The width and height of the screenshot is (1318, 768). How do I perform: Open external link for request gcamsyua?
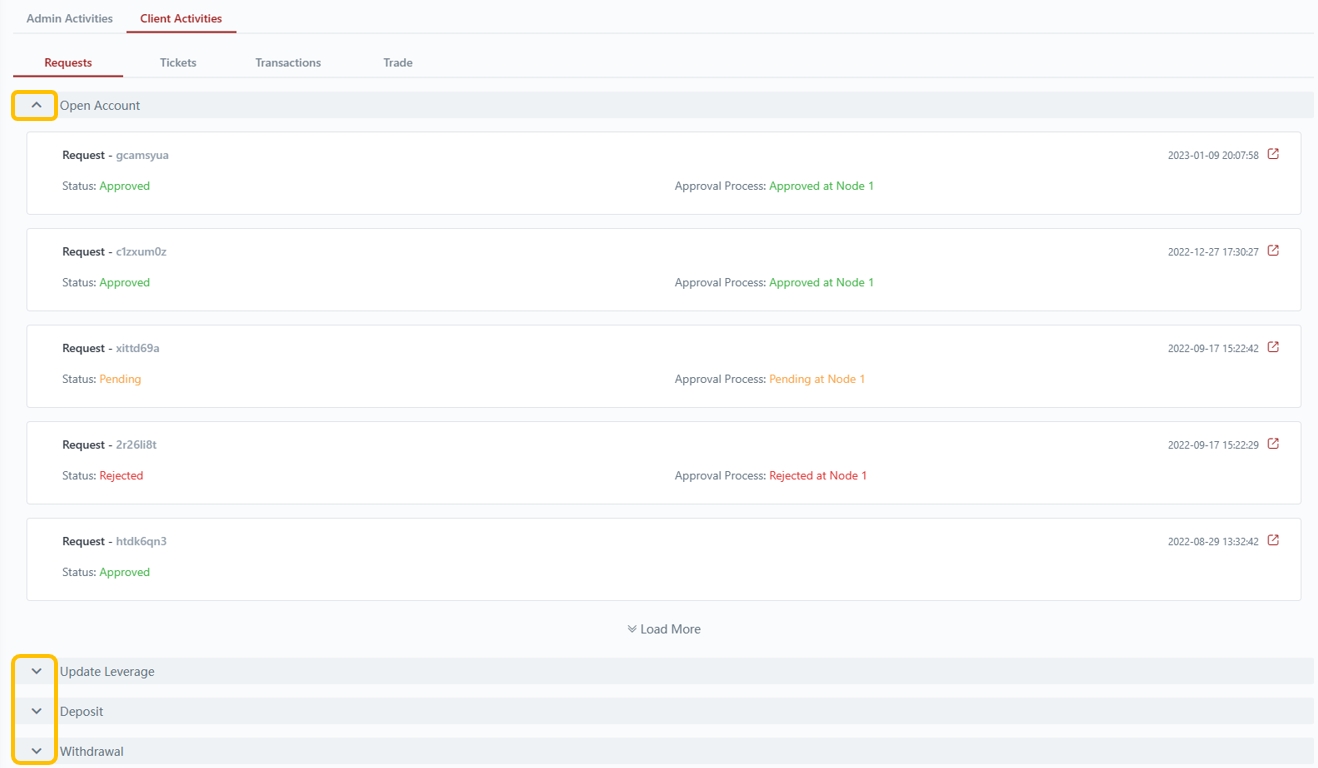(x=1273, y=154)
